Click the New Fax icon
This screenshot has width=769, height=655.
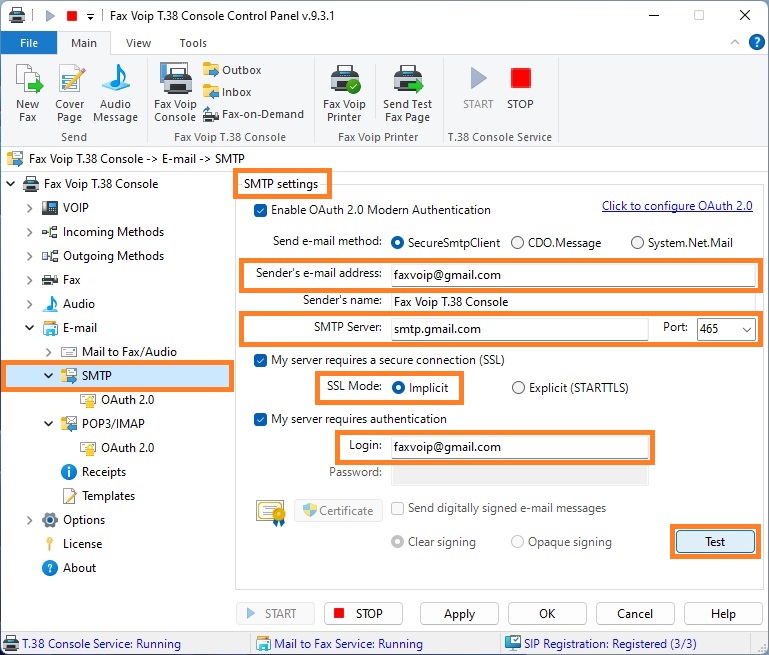coord(28,93)
